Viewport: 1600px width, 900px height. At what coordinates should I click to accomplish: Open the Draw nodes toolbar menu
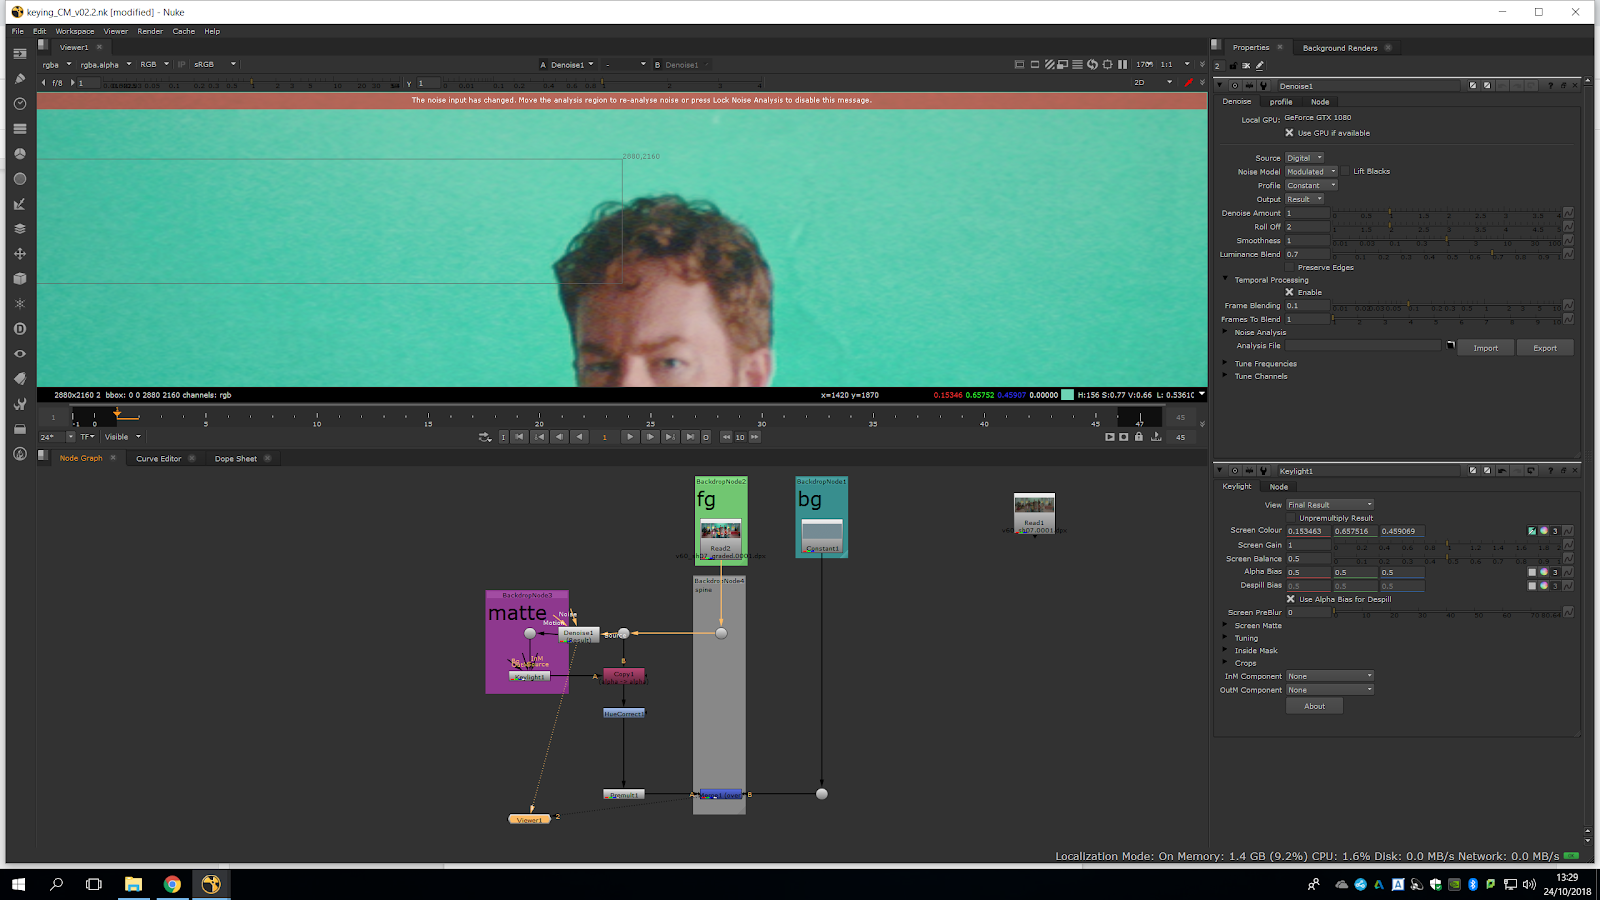pyautogui.click(x=19, y=79)
